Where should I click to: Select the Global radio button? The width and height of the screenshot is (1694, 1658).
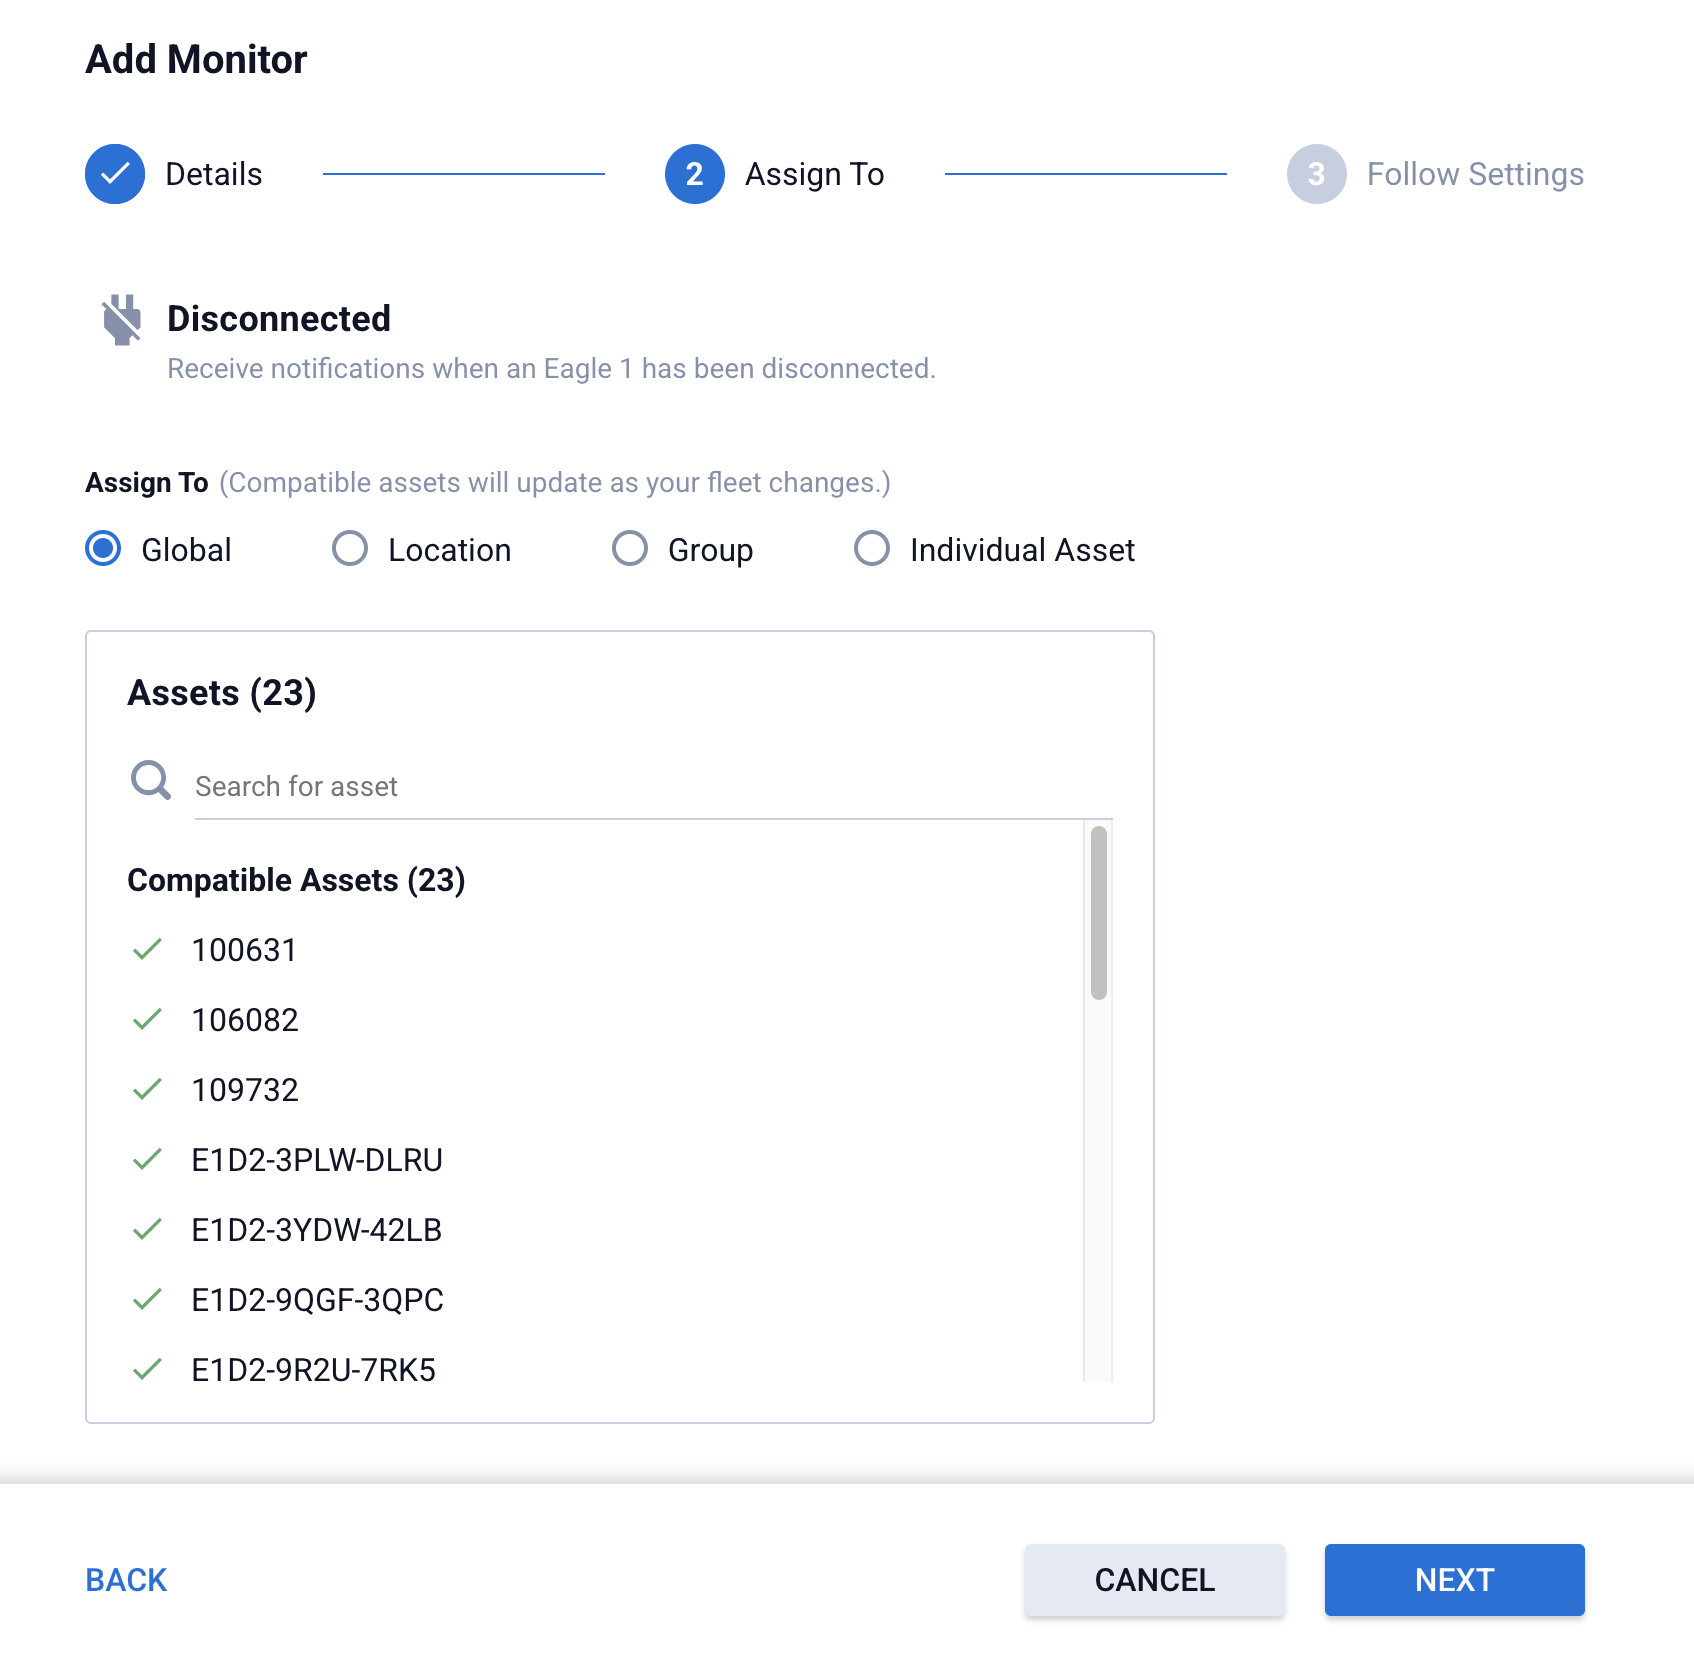click(103, 549)
